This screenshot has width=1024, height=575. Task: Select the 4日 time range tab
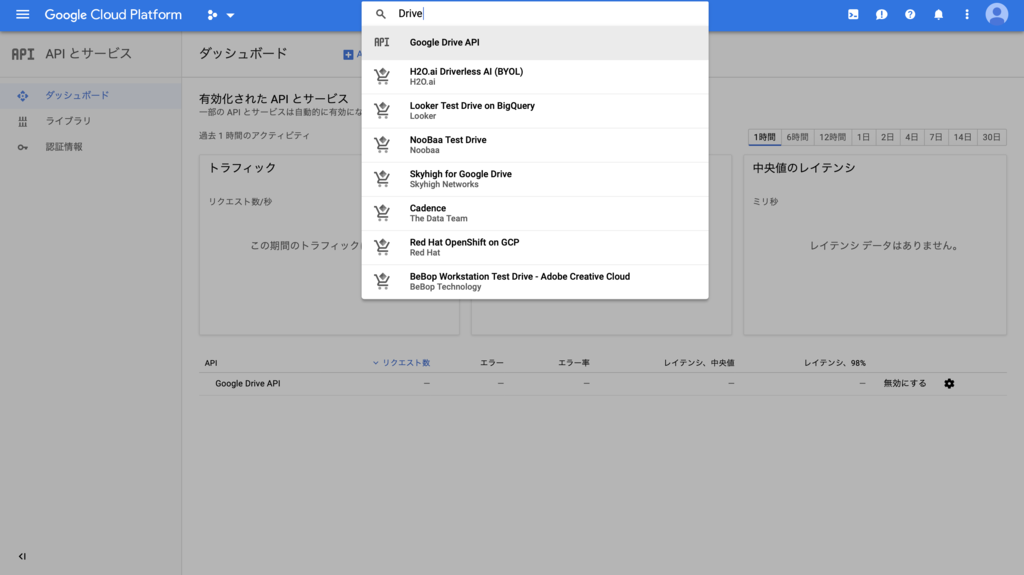tap(912, 137)
